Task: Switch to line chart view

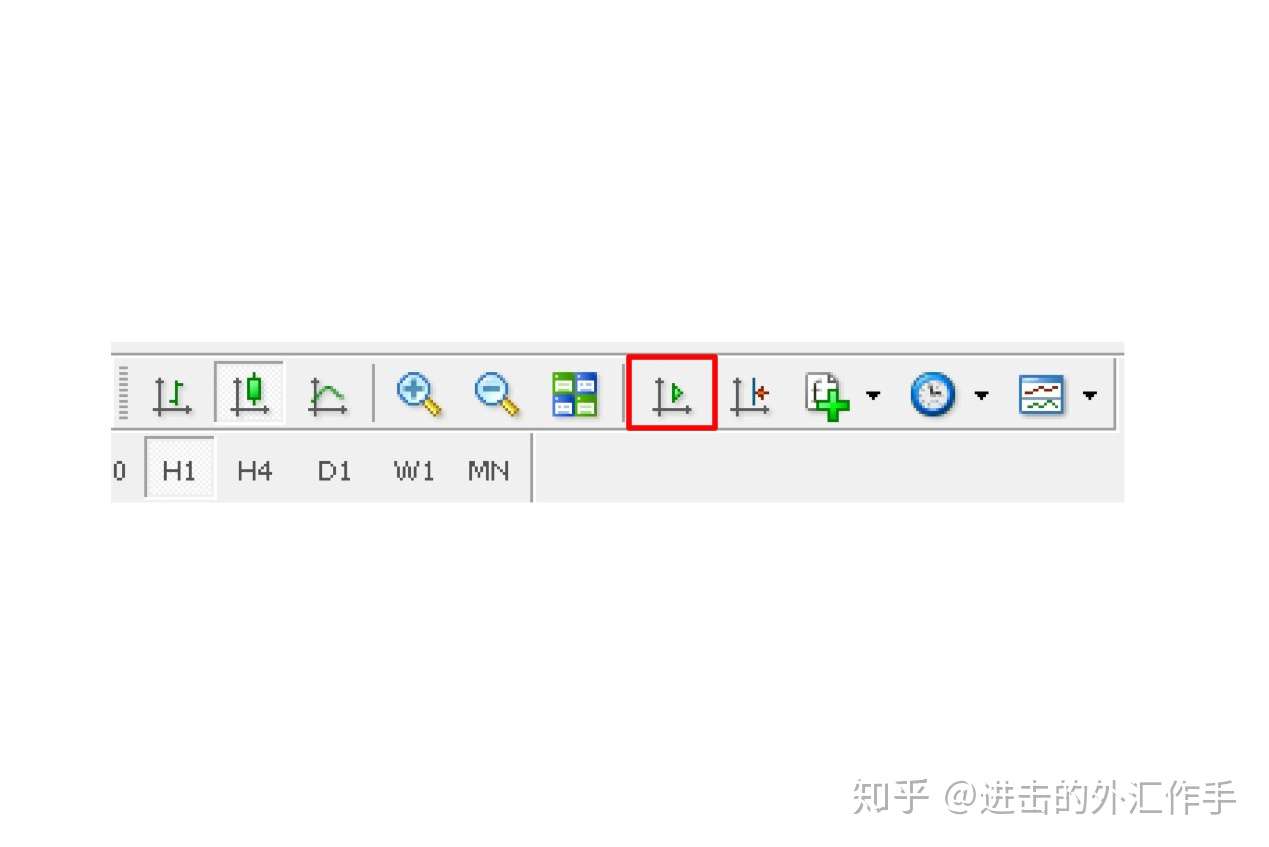Action: click(x=327, y=395)
